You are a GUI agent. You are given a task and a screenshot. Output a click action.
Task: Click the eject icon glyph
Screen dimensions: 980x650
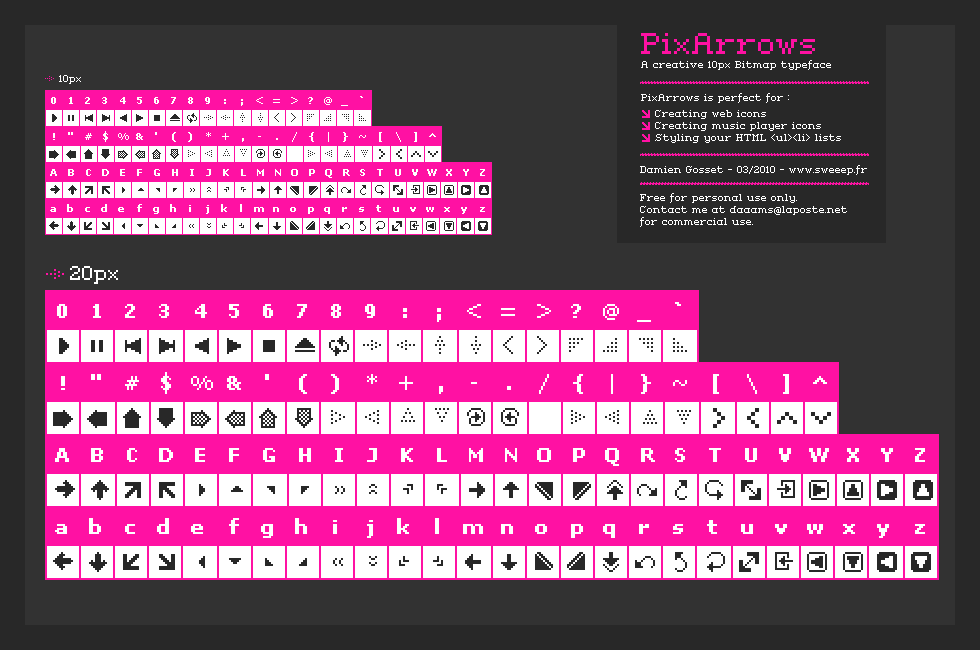coord(306,345)
